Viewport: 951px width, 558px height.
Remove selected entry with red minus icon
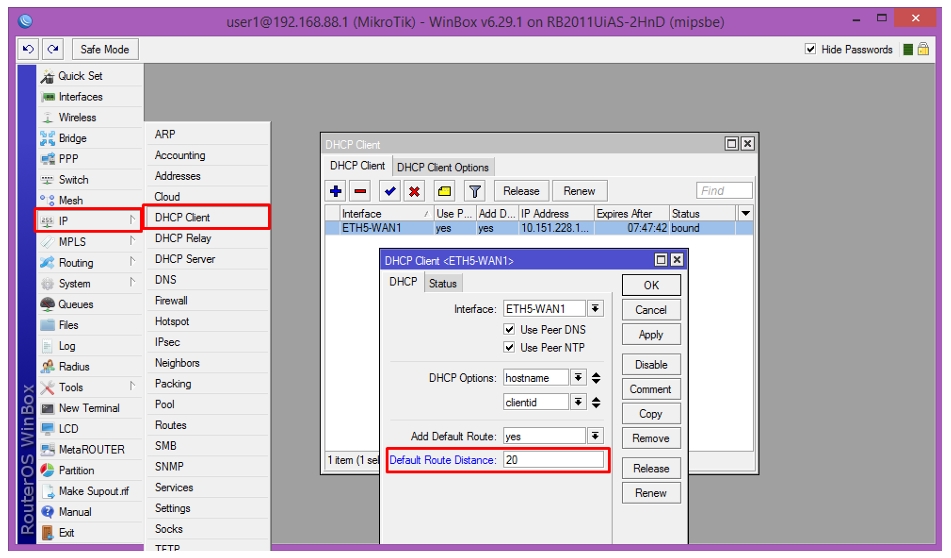coord(360,191)
